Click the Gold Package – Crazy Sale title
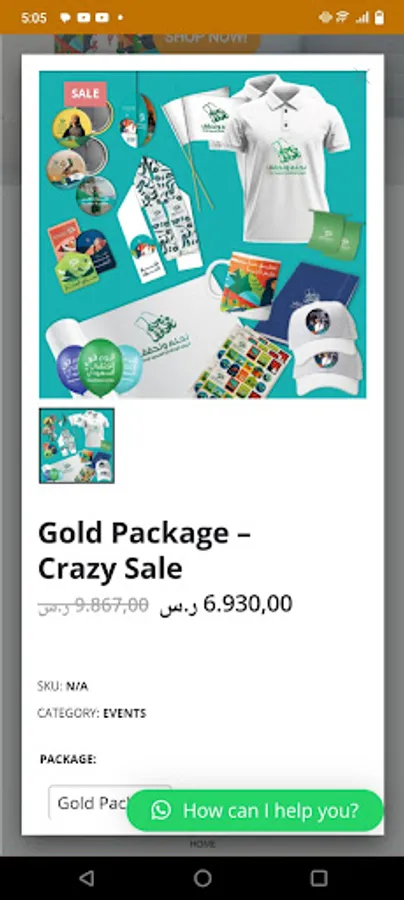The height and width of the screenshot is (900, 404). coord(144,551)
